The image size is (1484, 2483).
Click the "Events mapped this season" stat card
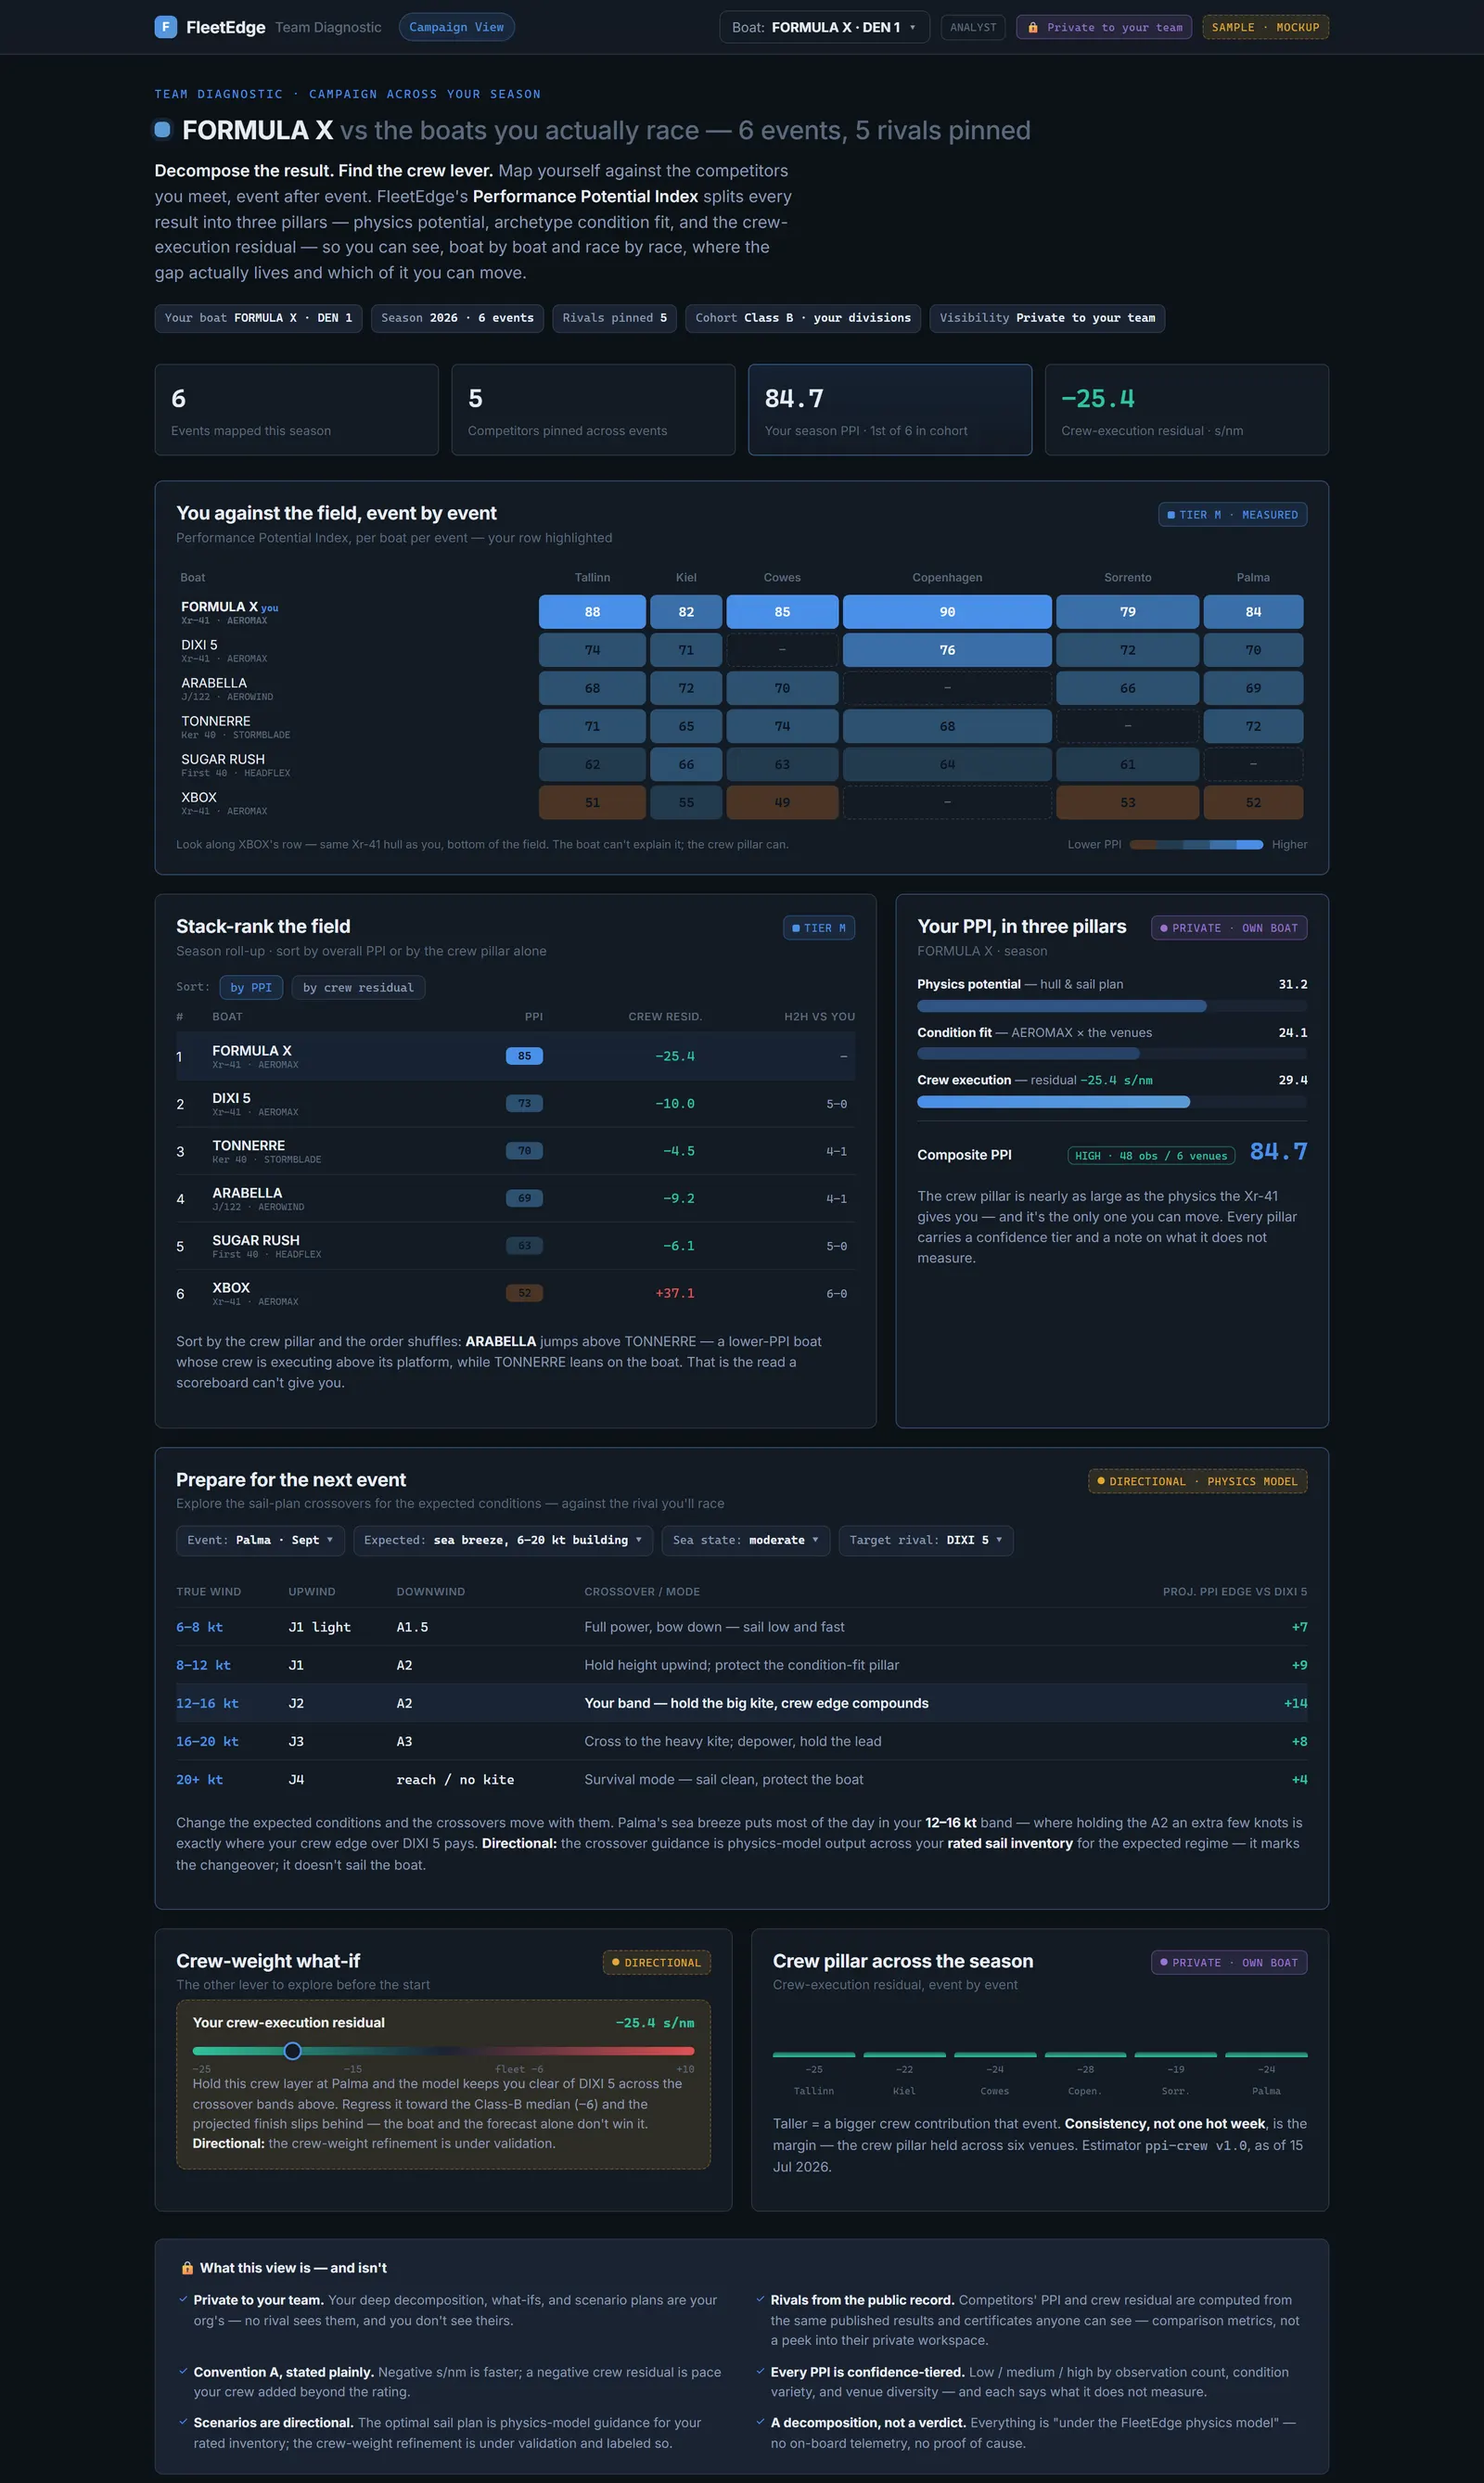pos(297,410)
